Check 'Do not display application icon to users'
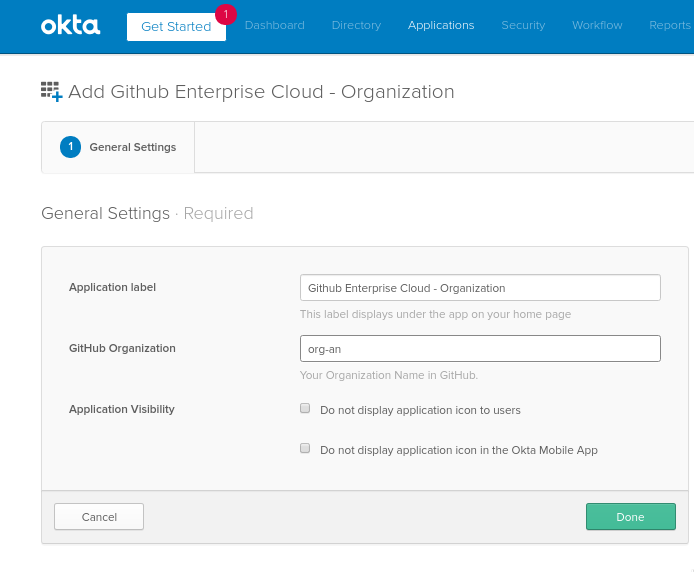694x572 pixels. (305, 408)
